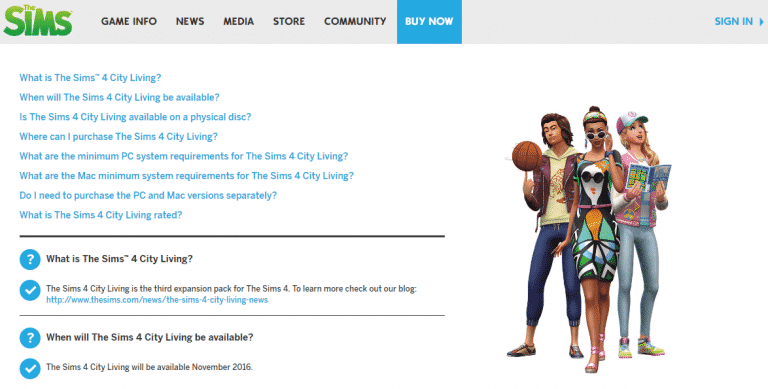Click the BUY NOW button
This screenshot has width=768, height=389.
point(429,22)
